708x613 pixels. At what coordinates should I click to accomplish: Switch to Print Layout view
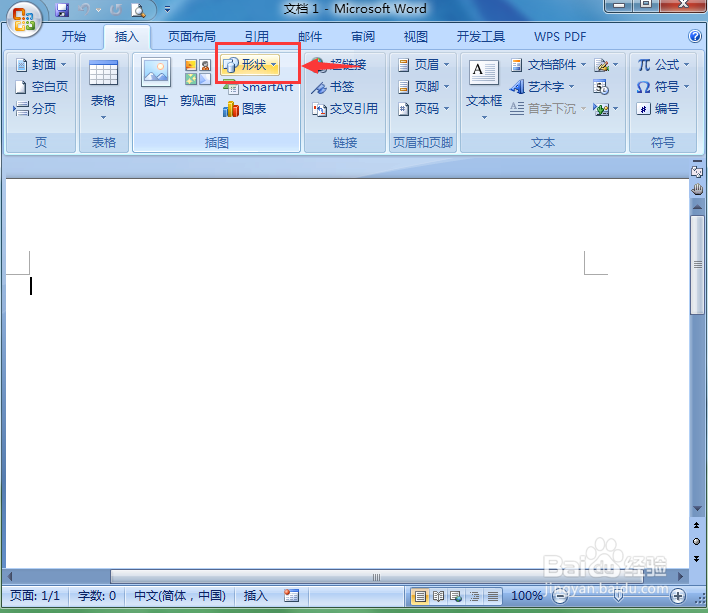pos(420,597)
